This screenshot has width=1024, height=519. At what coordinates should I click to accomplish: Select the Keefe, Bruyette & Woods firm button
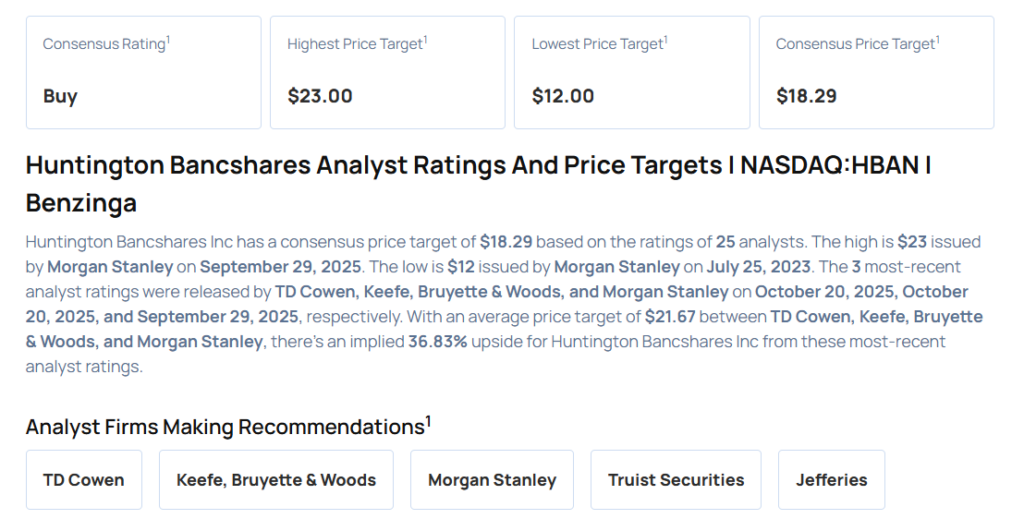click(276, 480)
